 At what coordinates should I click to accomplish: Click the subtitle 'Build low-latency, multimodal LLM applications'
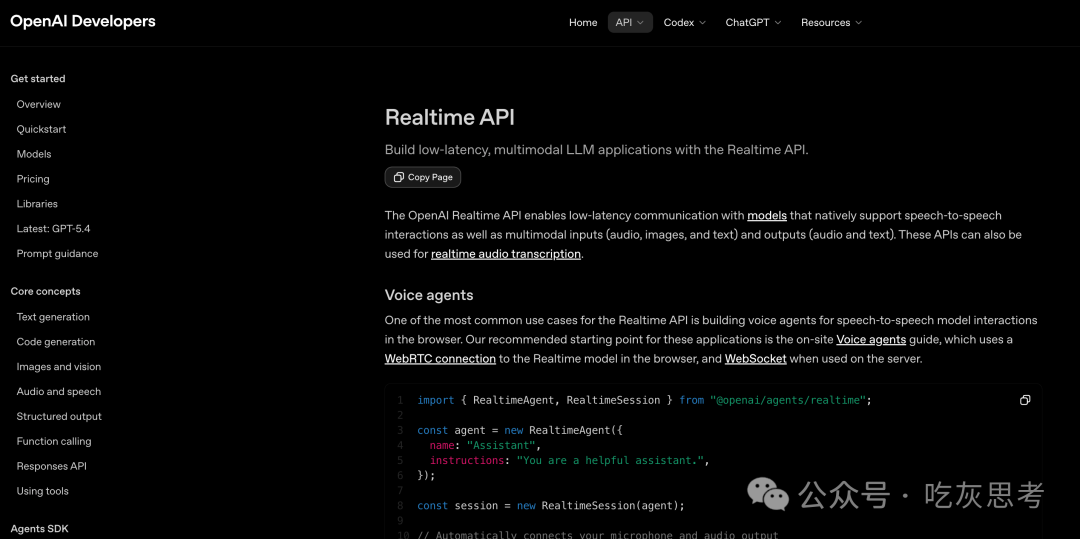coord(596,149)
